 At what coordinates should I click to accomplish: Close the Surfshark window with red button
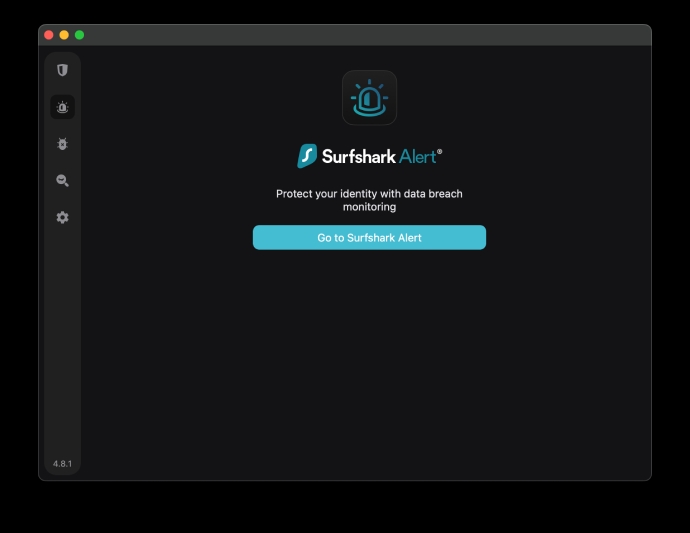49,35
